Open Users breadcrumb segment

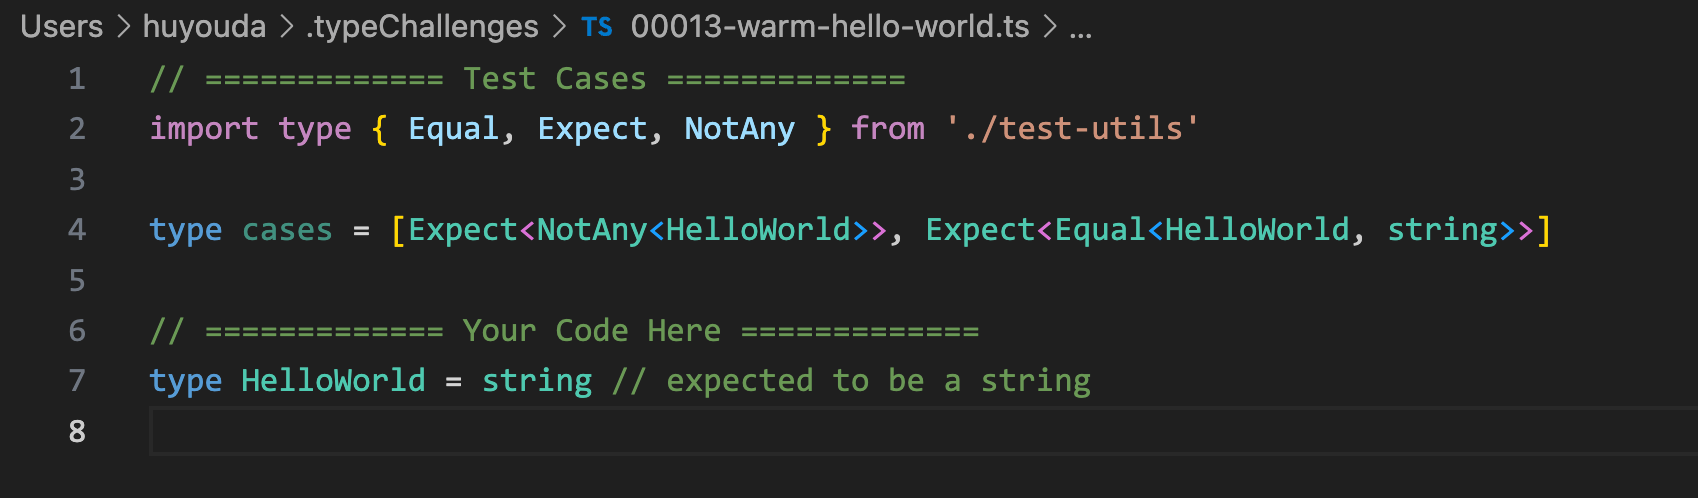pyautogui.click(x=62, y=26)
